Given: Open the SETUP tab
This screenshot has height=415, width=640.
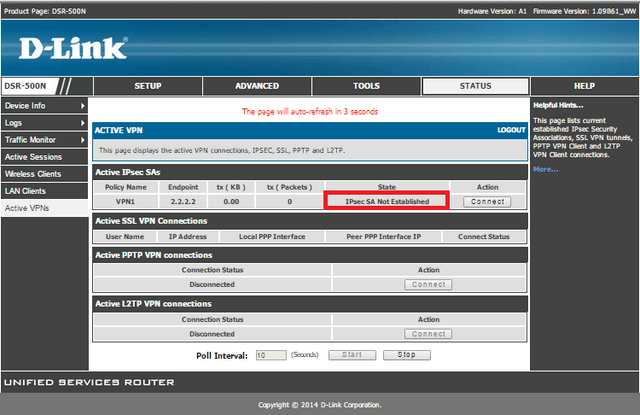Looking at the screenshot, I should pos(148,86).
